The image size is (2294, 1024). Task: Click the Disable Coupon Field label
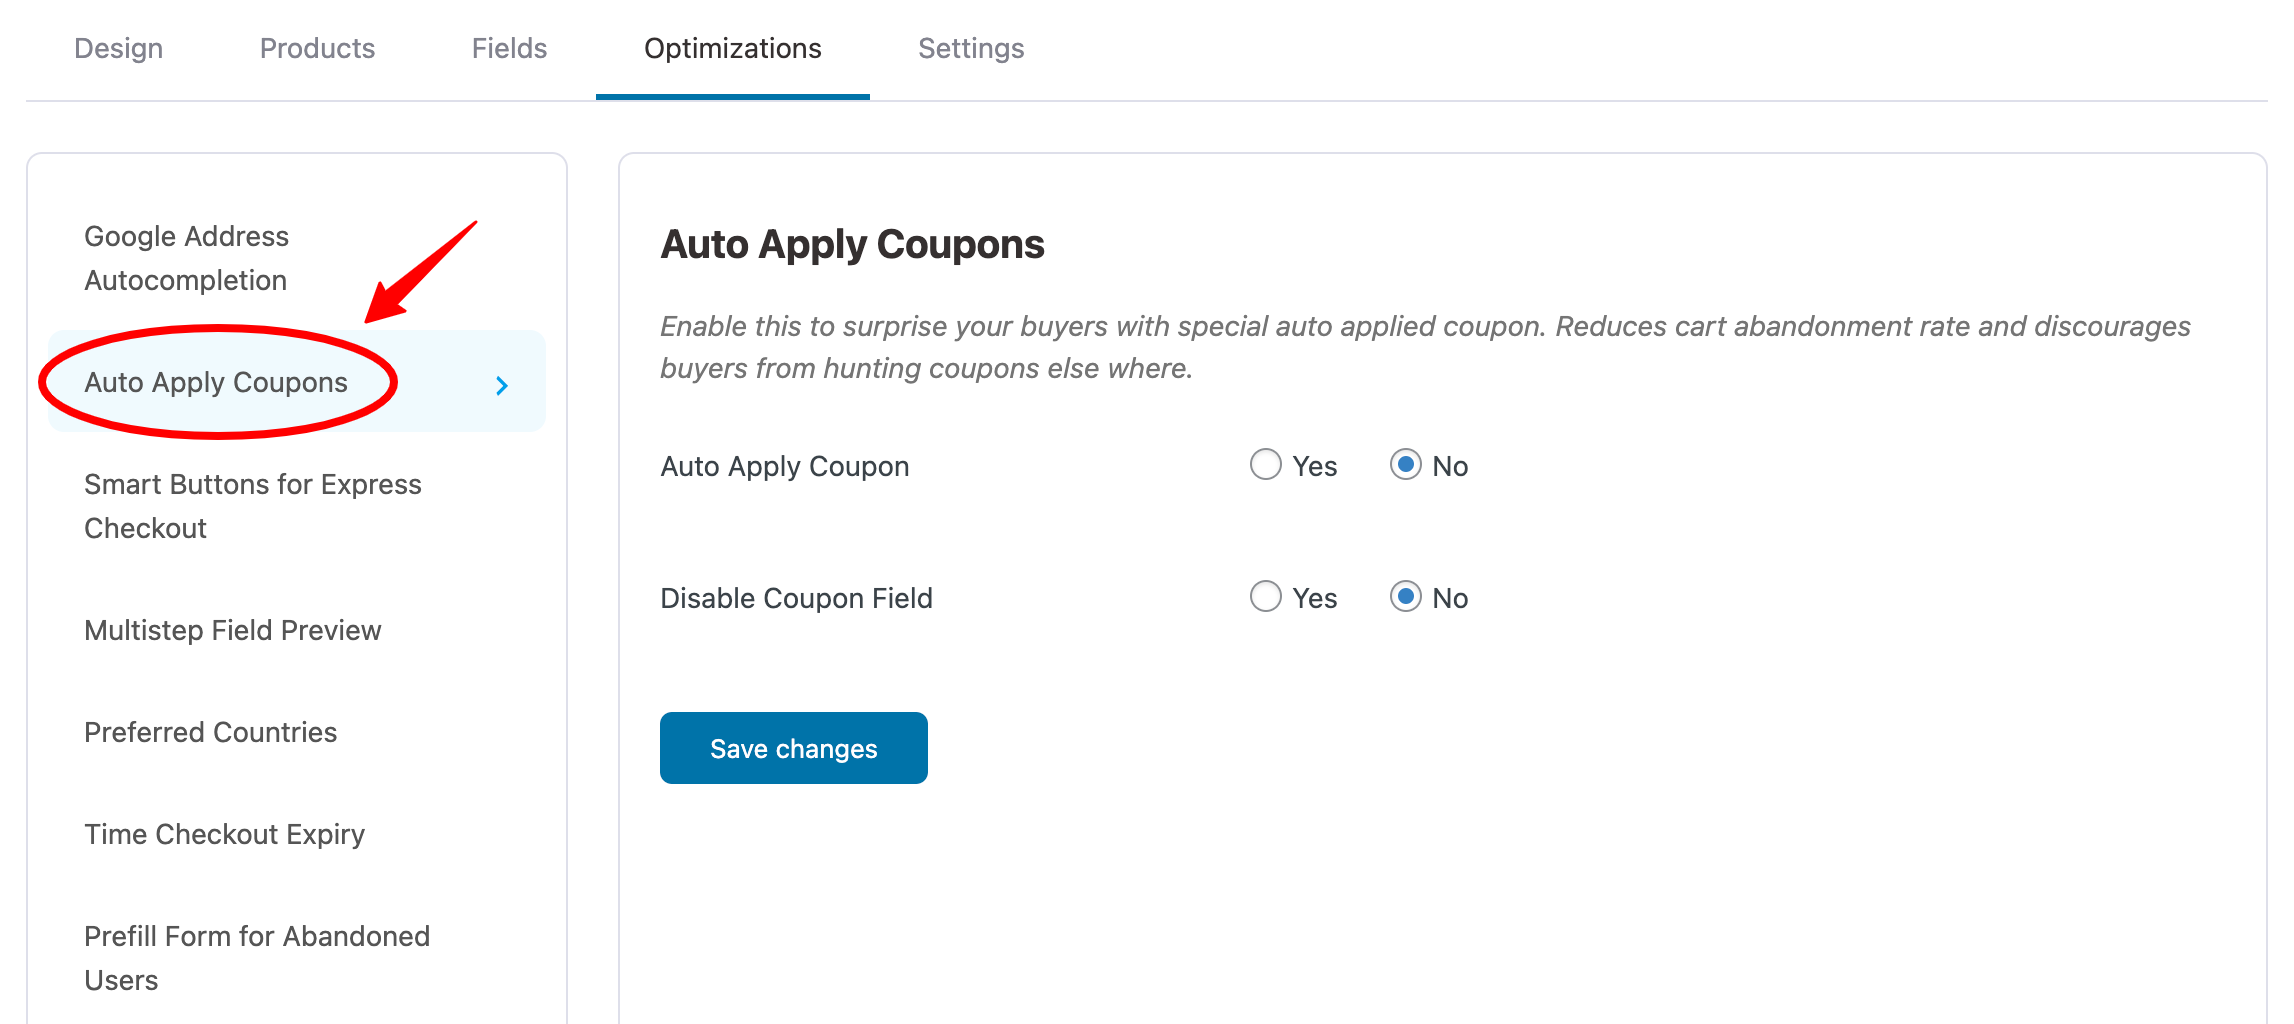796,597
